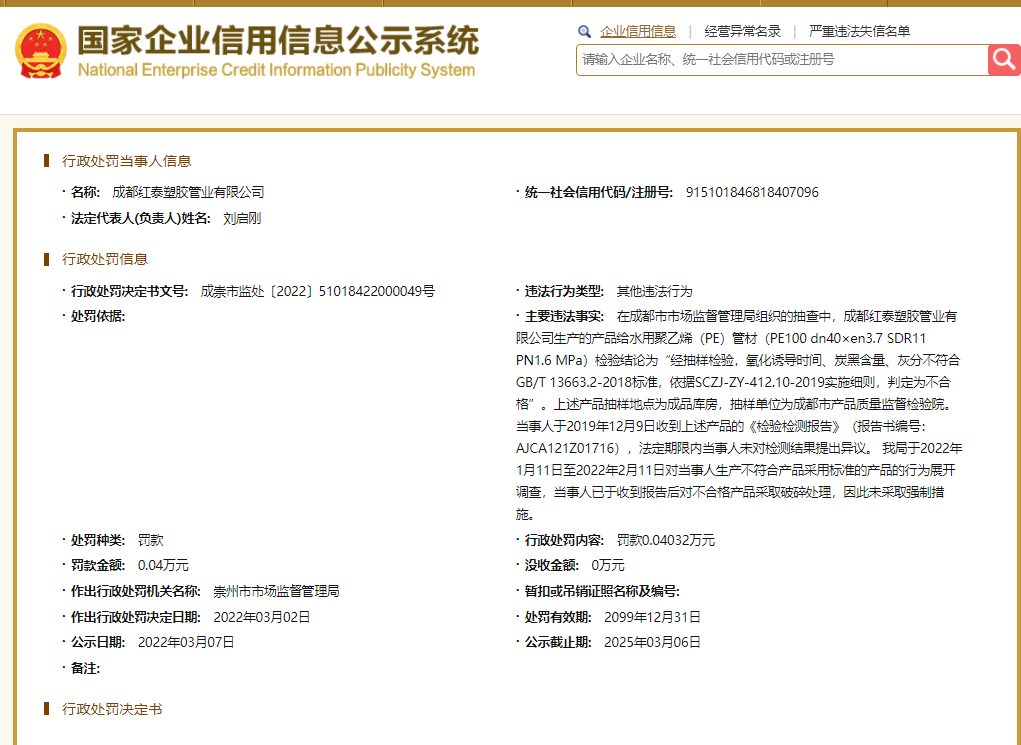
Task: Click the 暂扣或吊销证照名称及编号 label
Action: click(602, 591)
